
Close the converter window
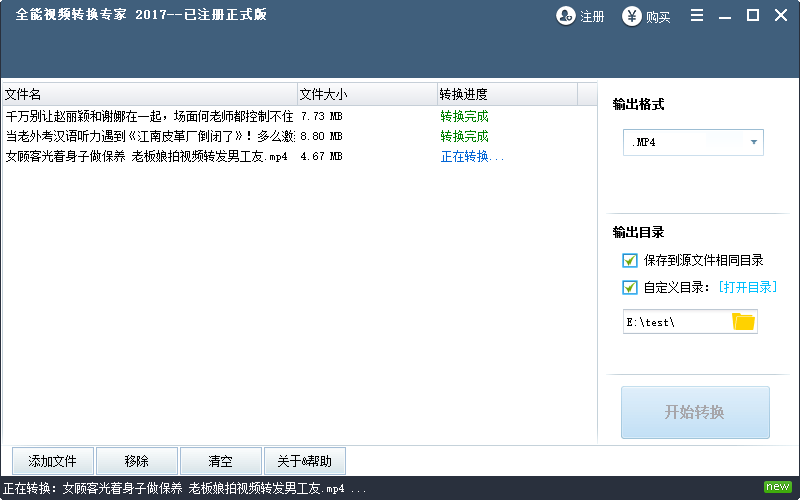pyautogui.click(x=781, y=15)
